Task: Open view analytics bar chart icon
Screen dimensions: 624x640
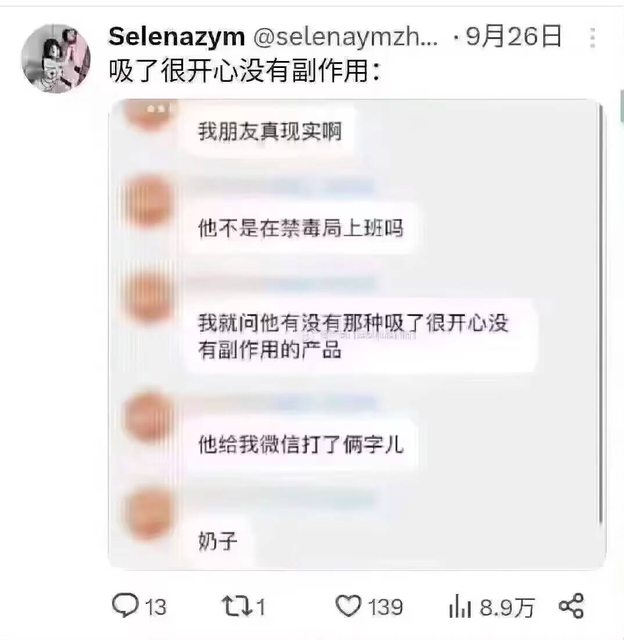Action: click(x=460, y=606)
